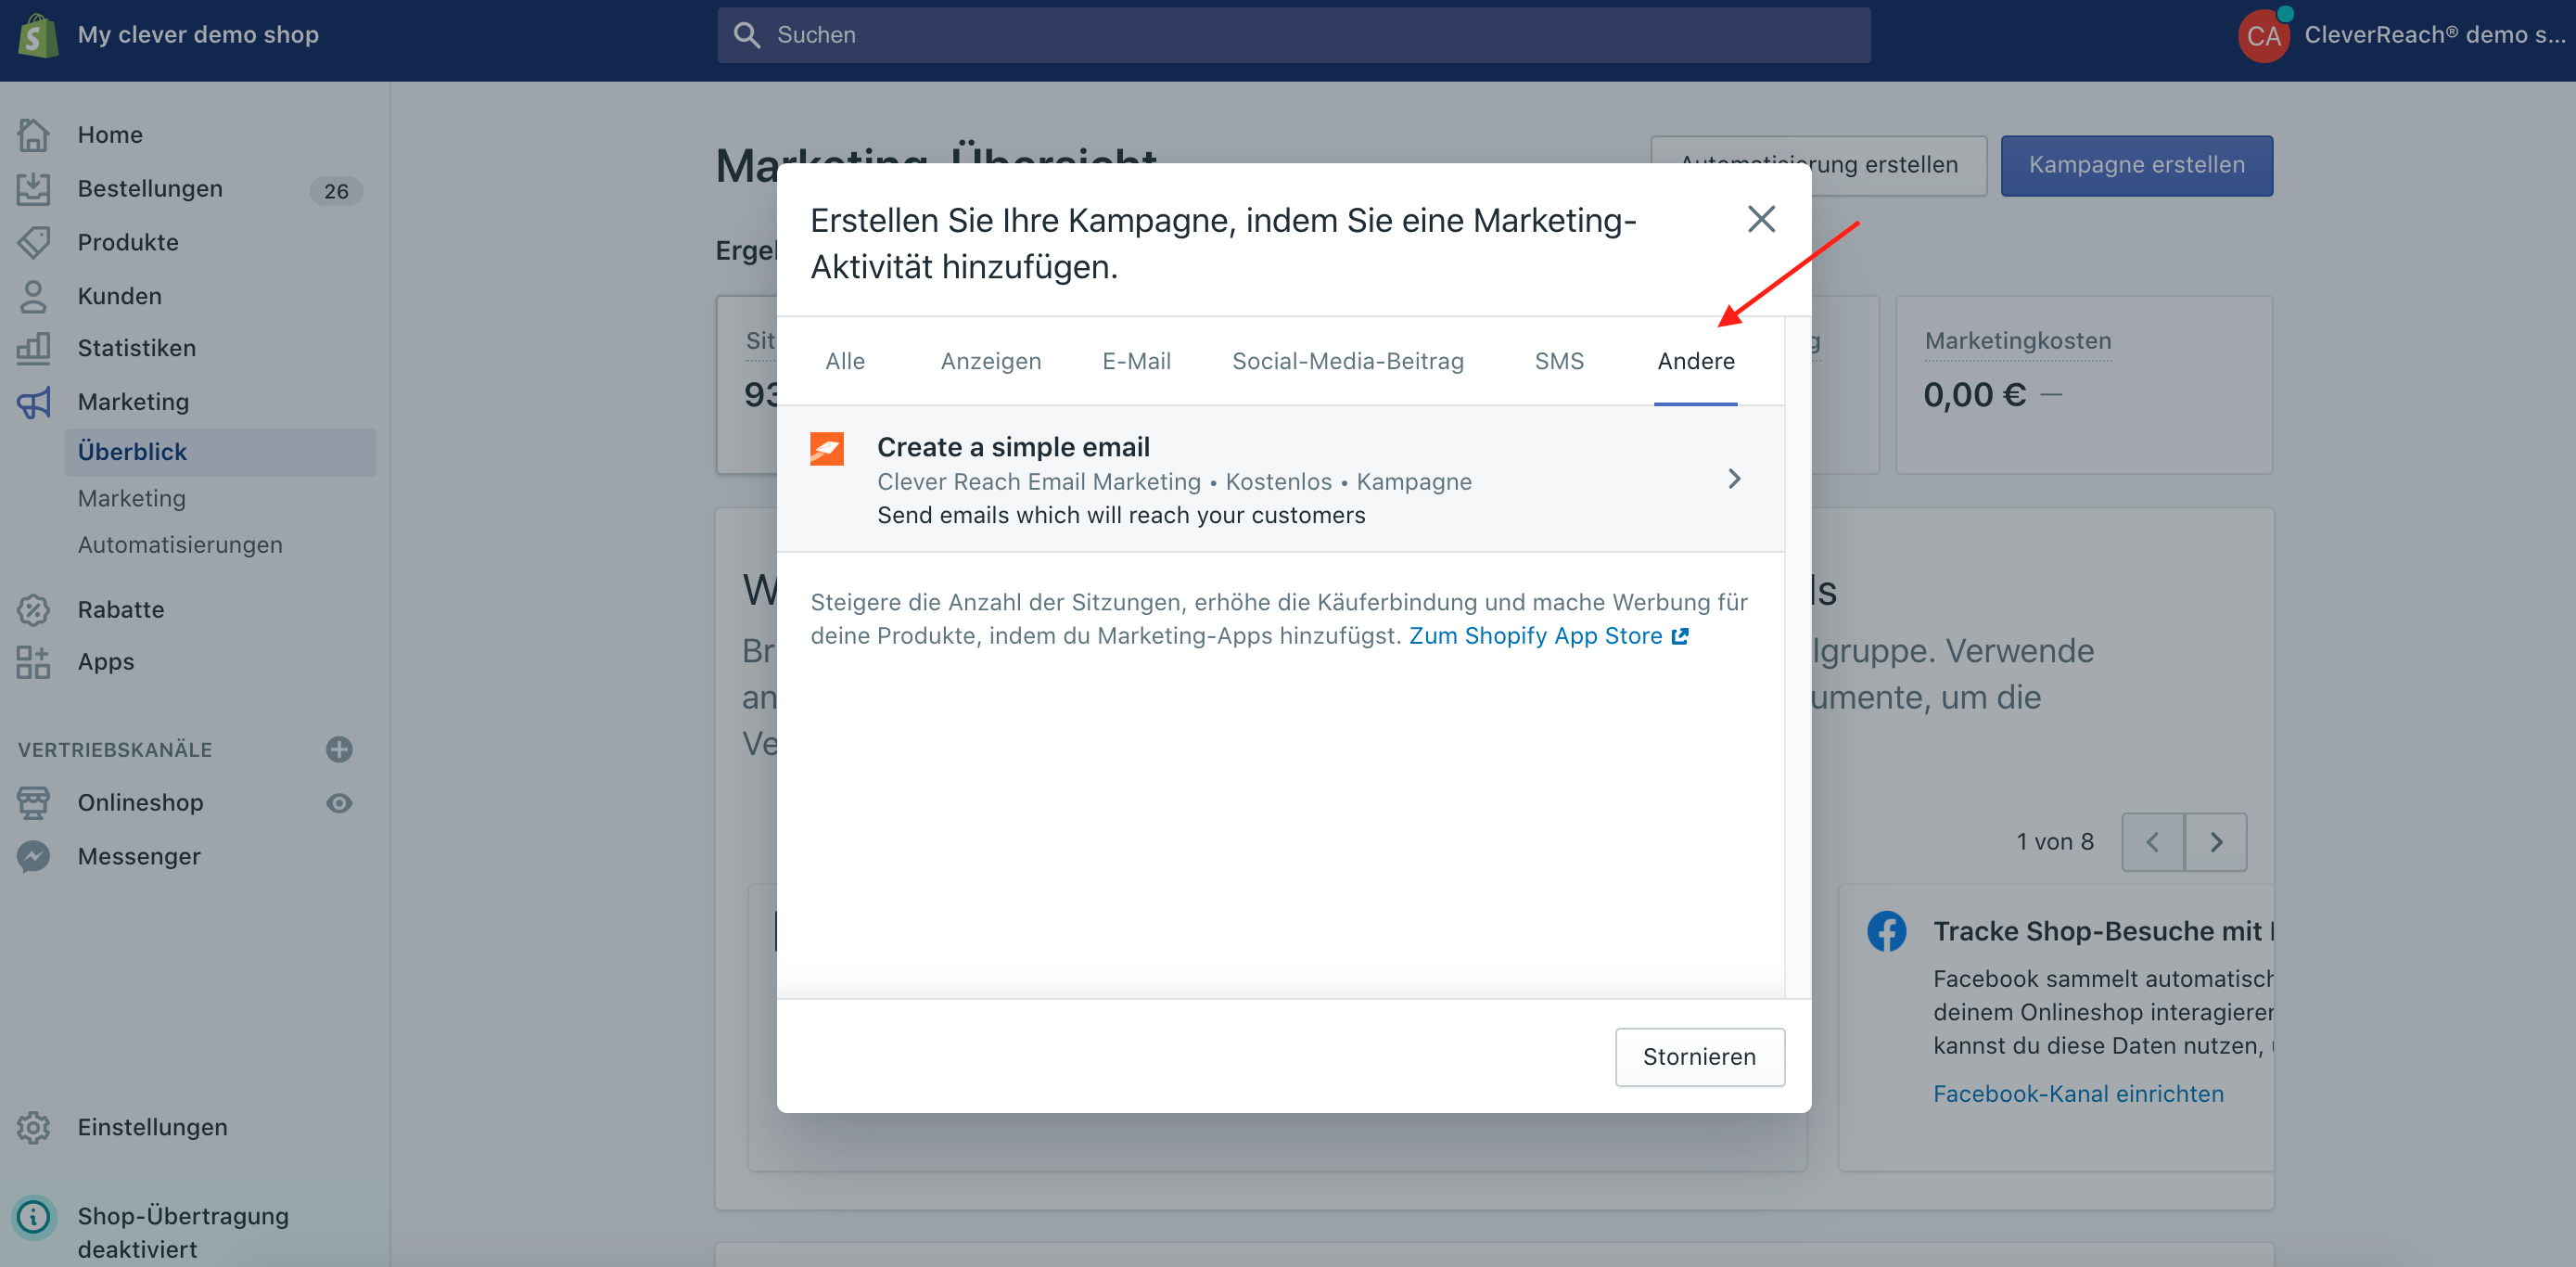Open Create a simple email chevron
This screenshot has width=2576, height=1267.
click(1734, 479)
